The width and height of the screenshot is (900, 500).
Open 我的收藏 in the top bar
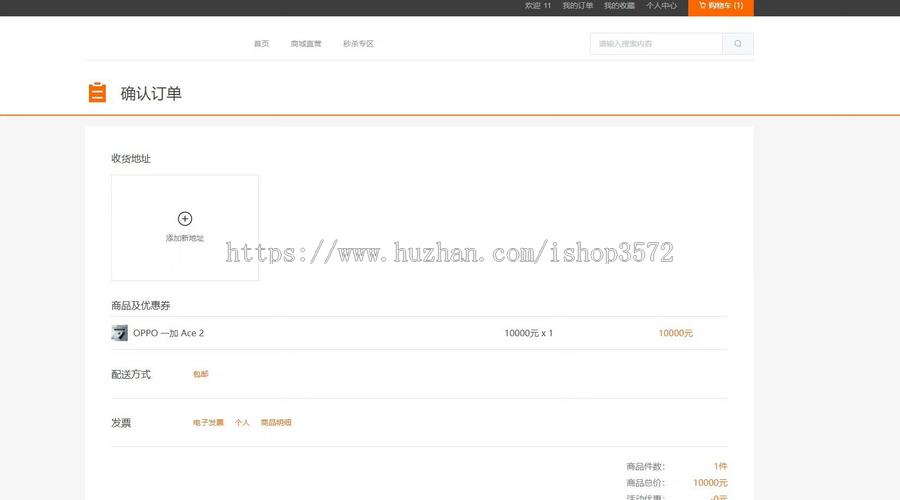[619, 6]
